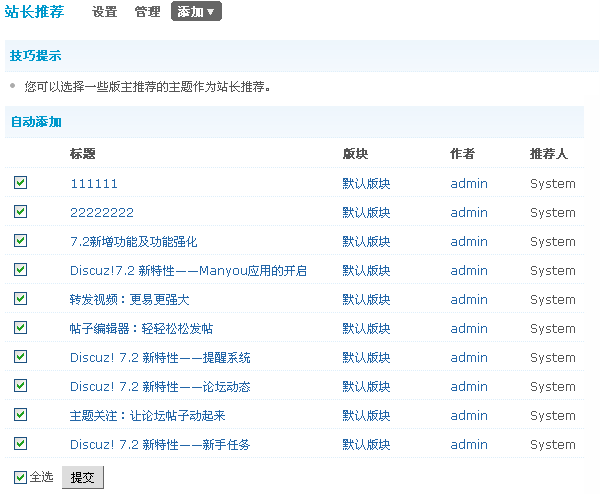Click admin author for 帖子编辑器 row

(x=469, y=329)
